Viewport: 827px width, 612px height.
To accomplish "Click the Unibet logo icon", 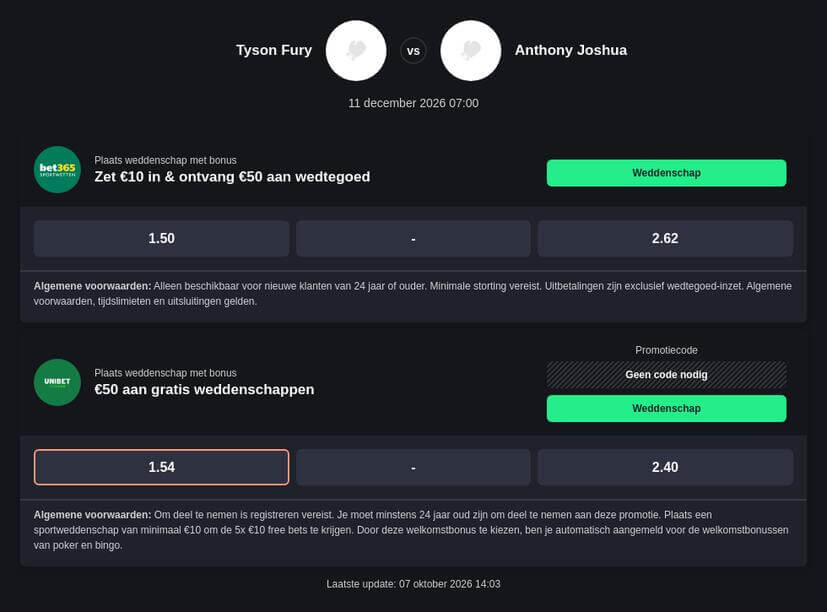I will 57,382.
